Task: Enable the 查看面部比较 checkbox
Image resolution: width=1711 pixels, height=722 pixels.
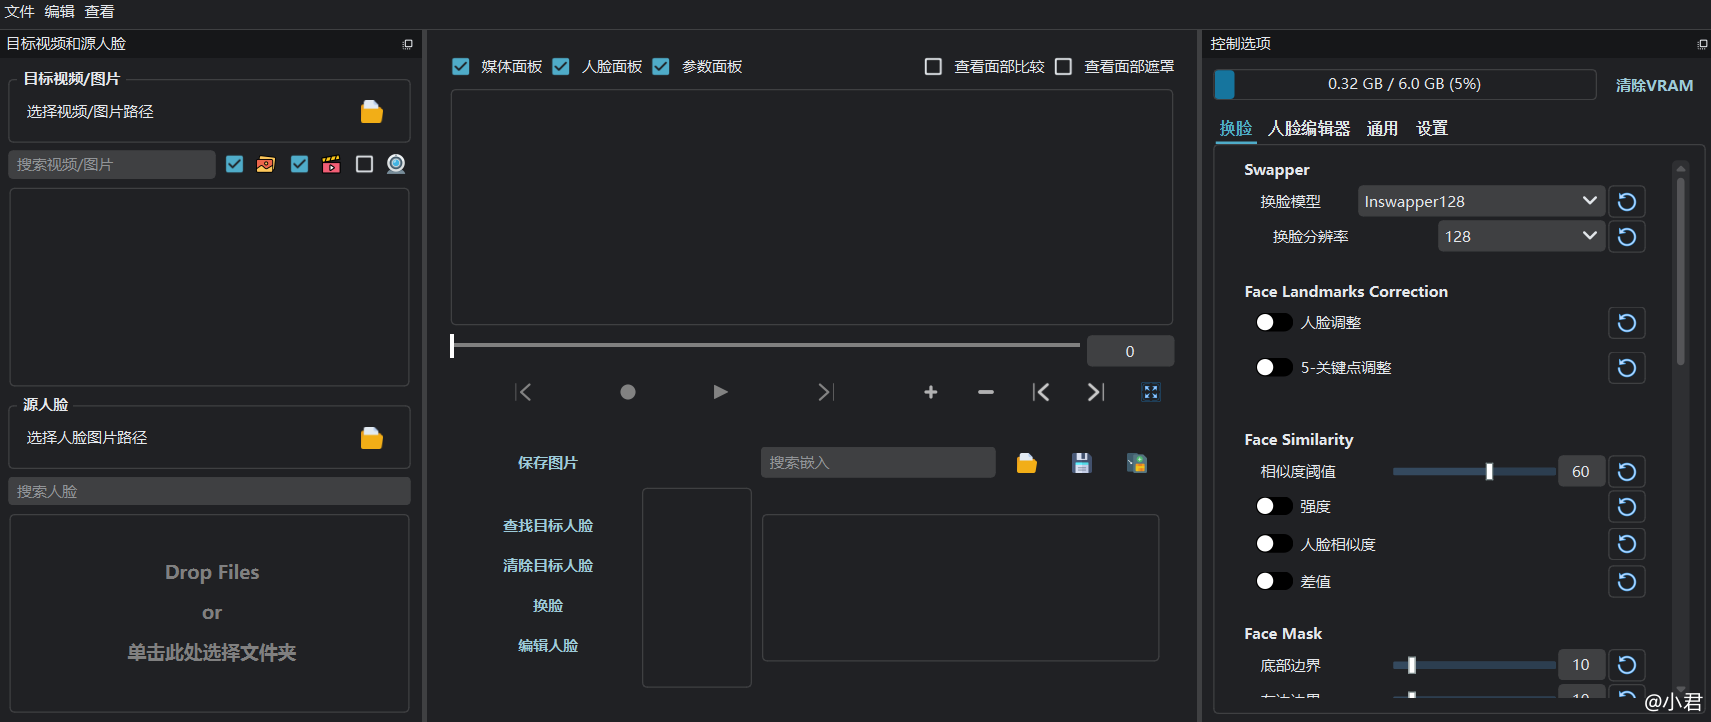Action: (x=933, y=67)
